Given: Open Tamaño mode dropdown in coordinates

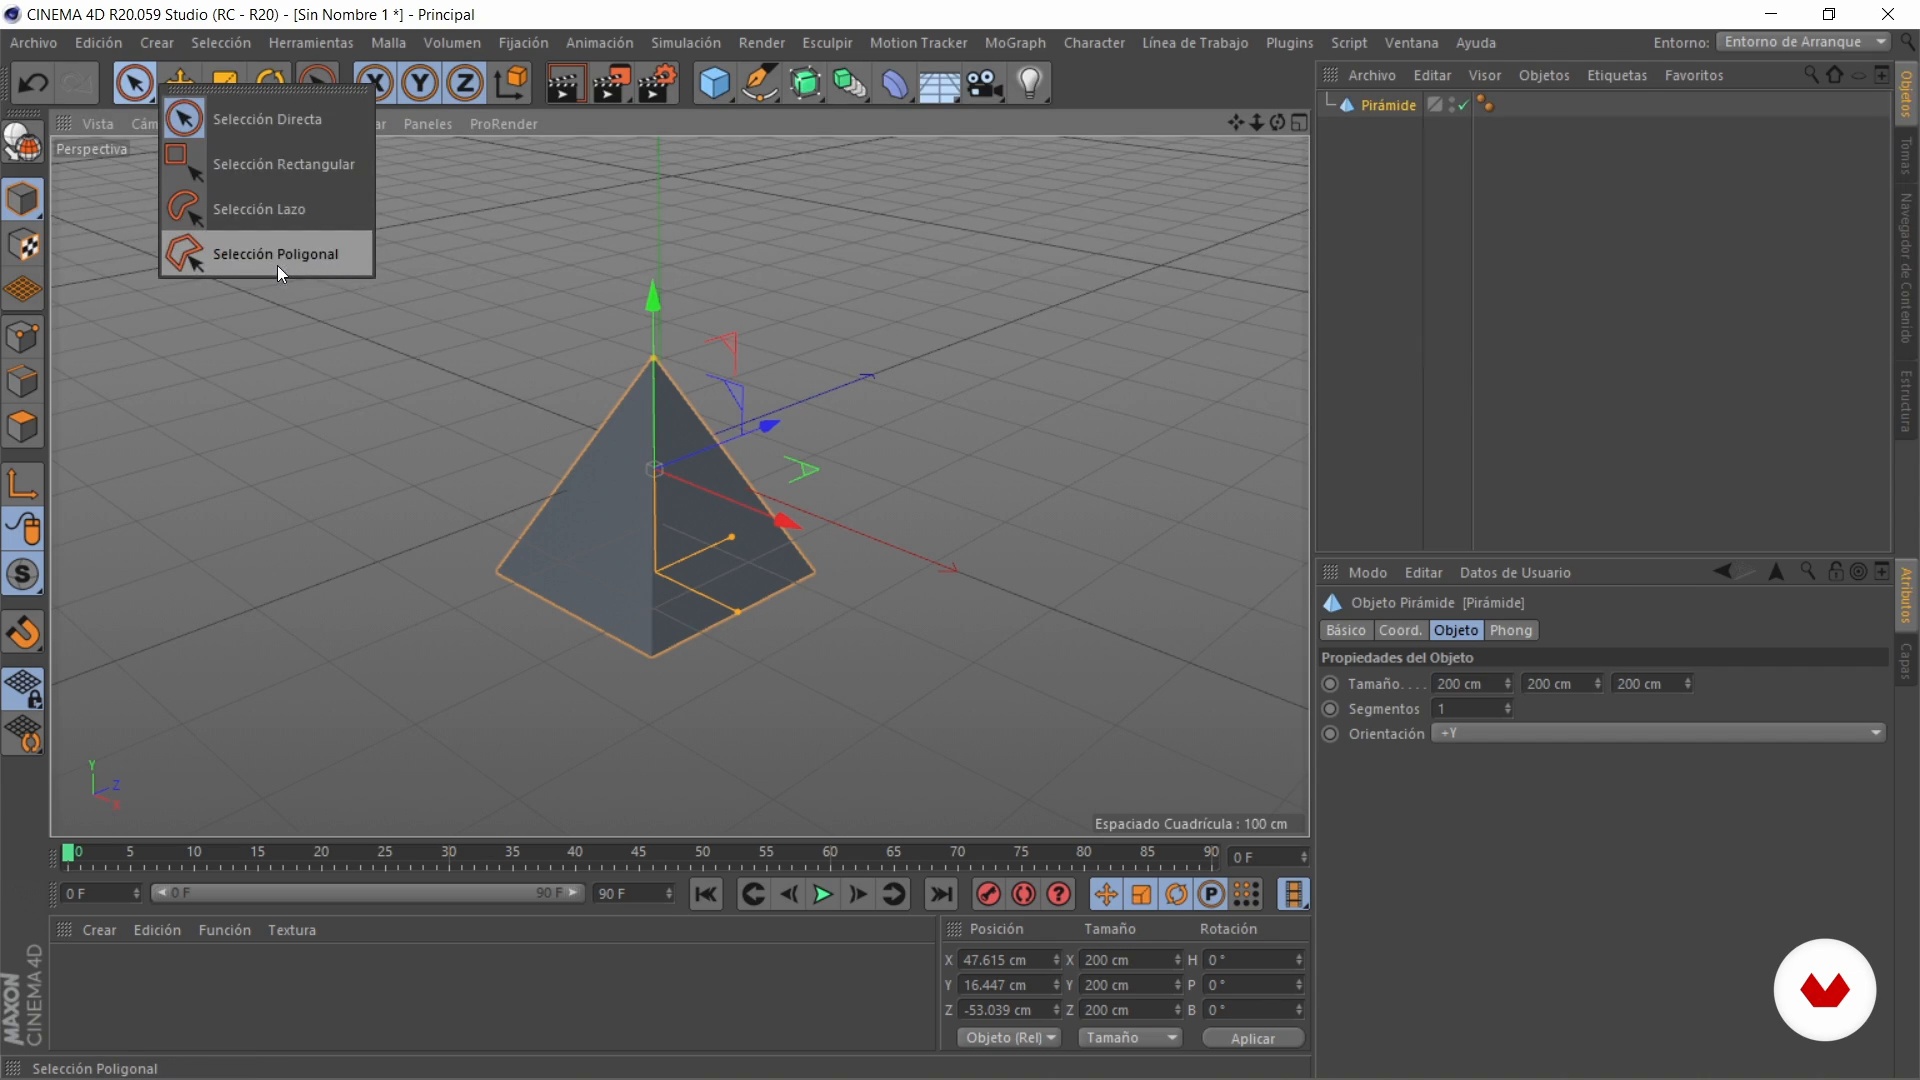Looking at the screenshot, I should point(1131,1038).
